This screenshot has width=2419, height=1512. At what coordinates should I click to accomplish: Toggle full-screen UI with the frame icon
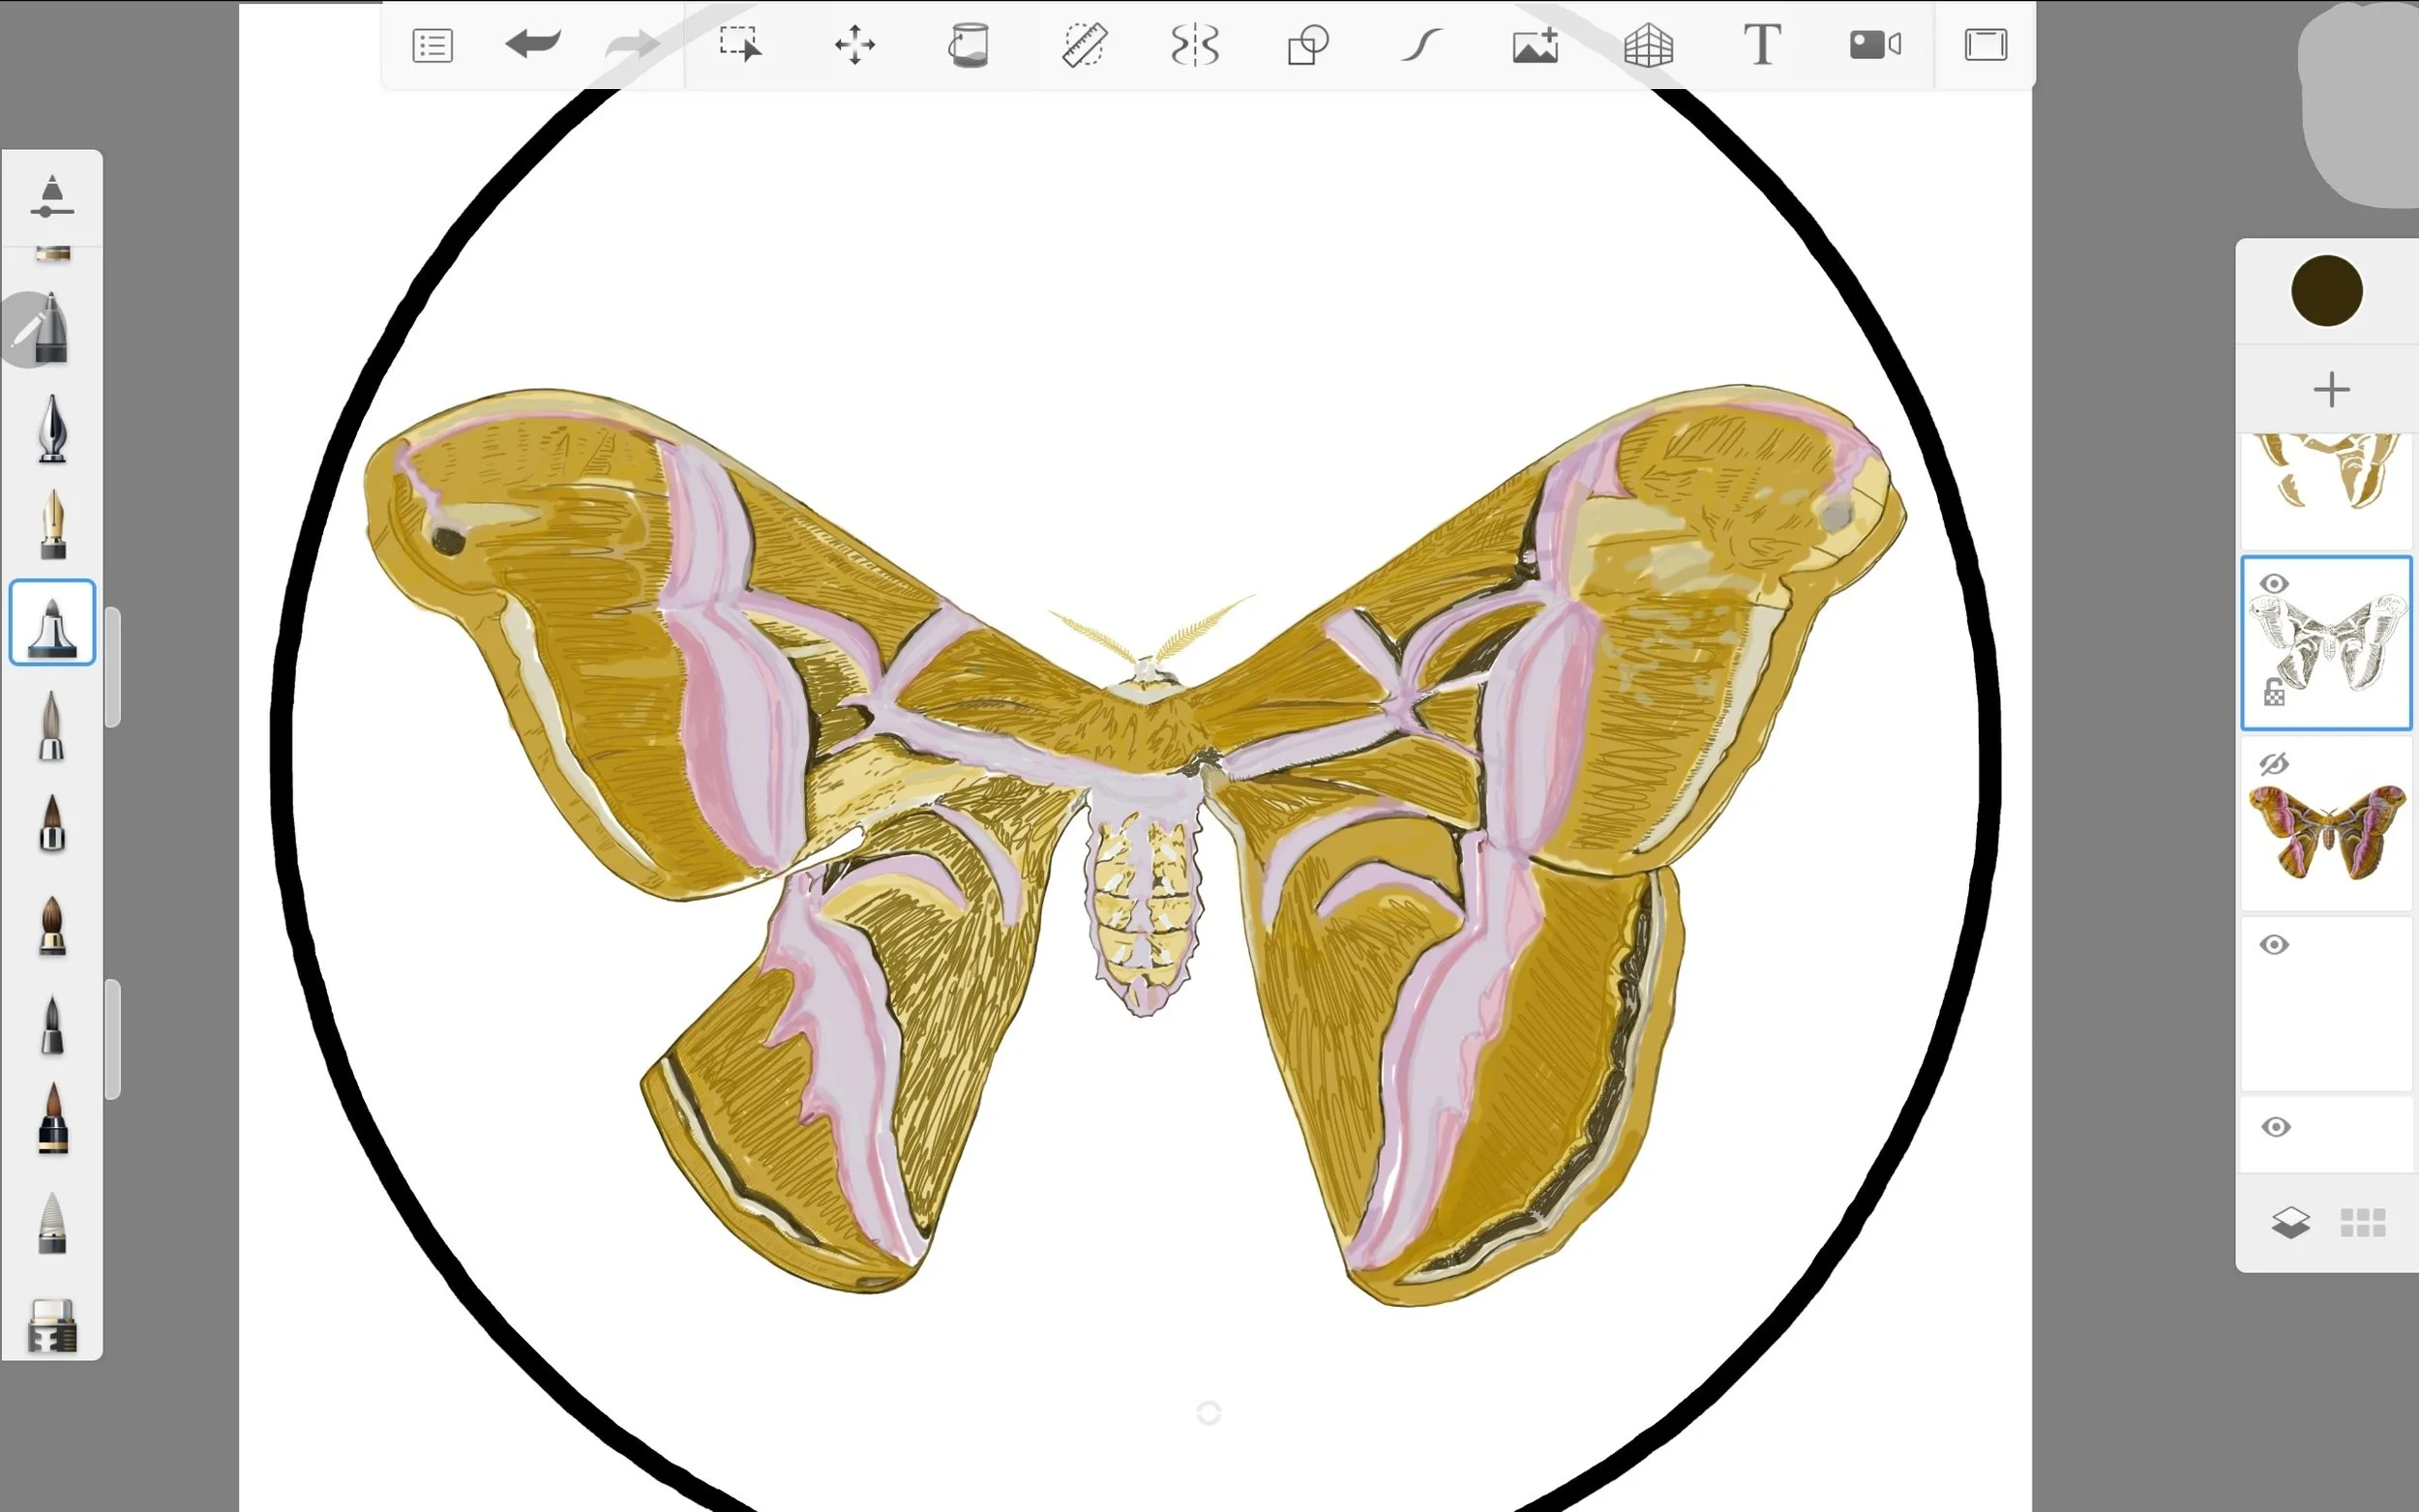point(1985,45)
